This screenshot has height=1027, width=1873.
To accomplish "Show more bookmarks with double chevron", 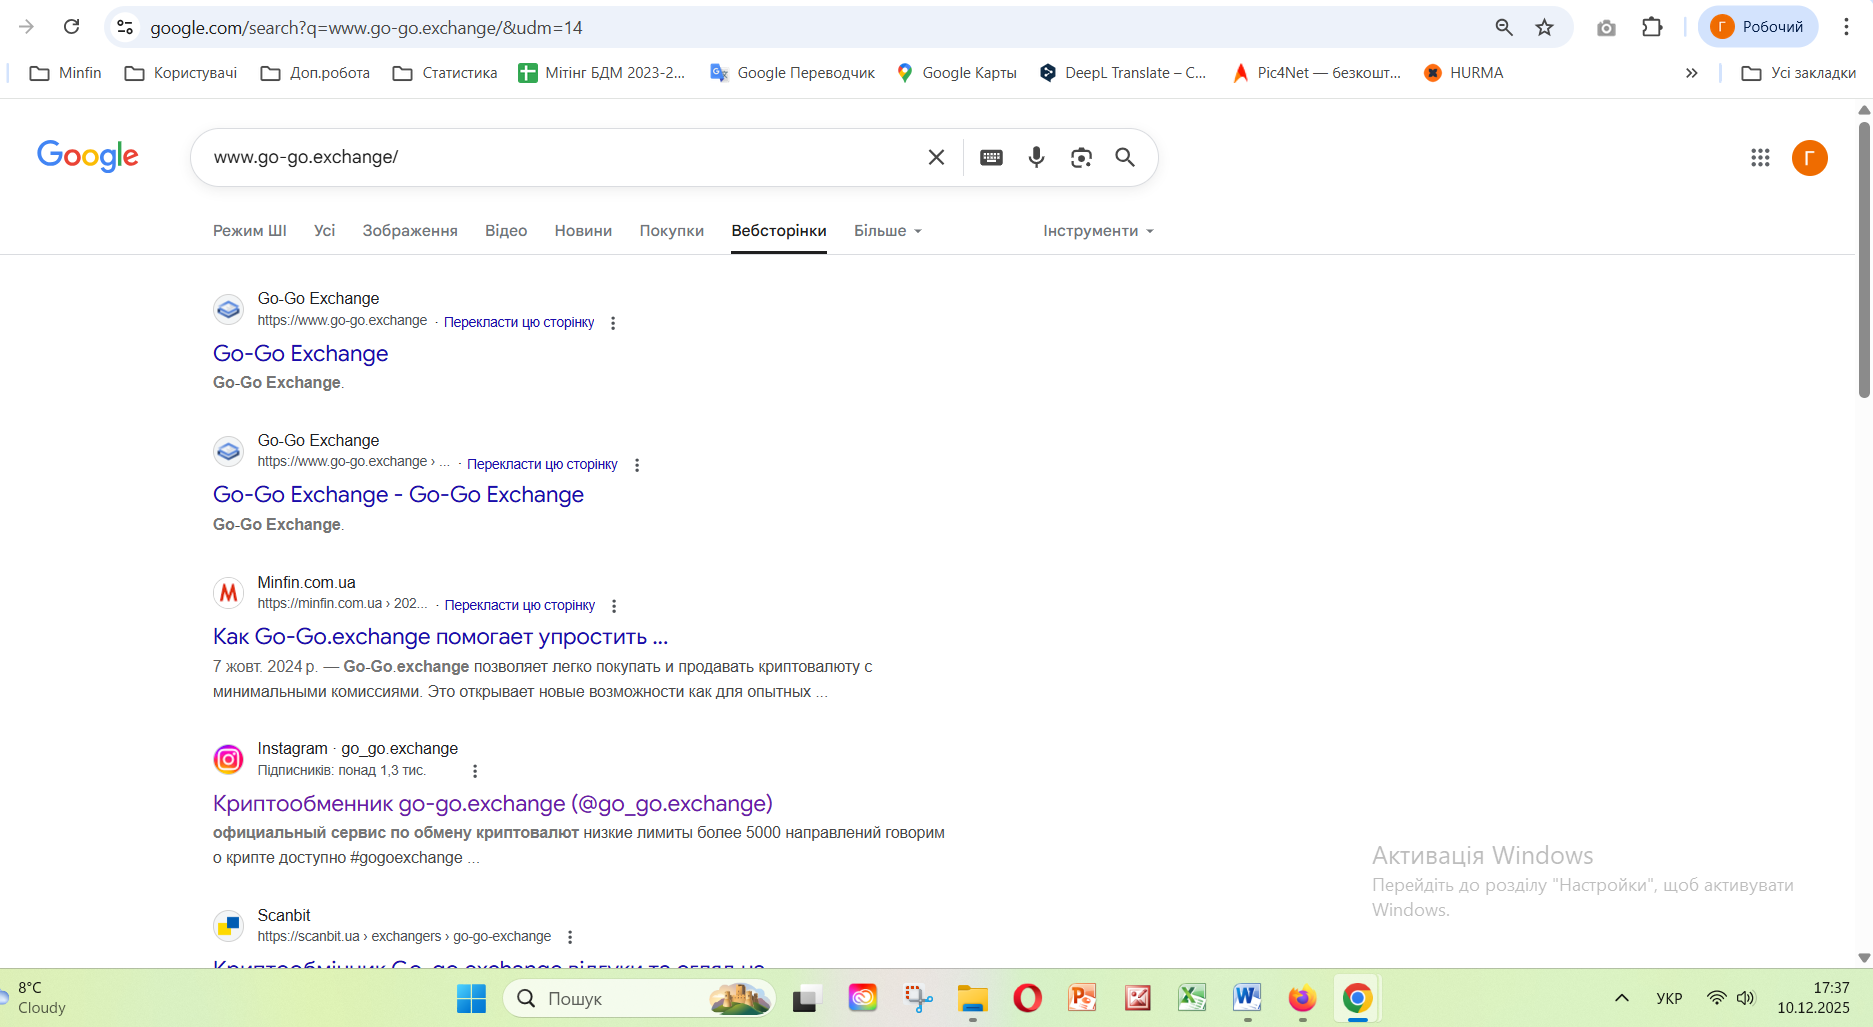I will 1691,73.
